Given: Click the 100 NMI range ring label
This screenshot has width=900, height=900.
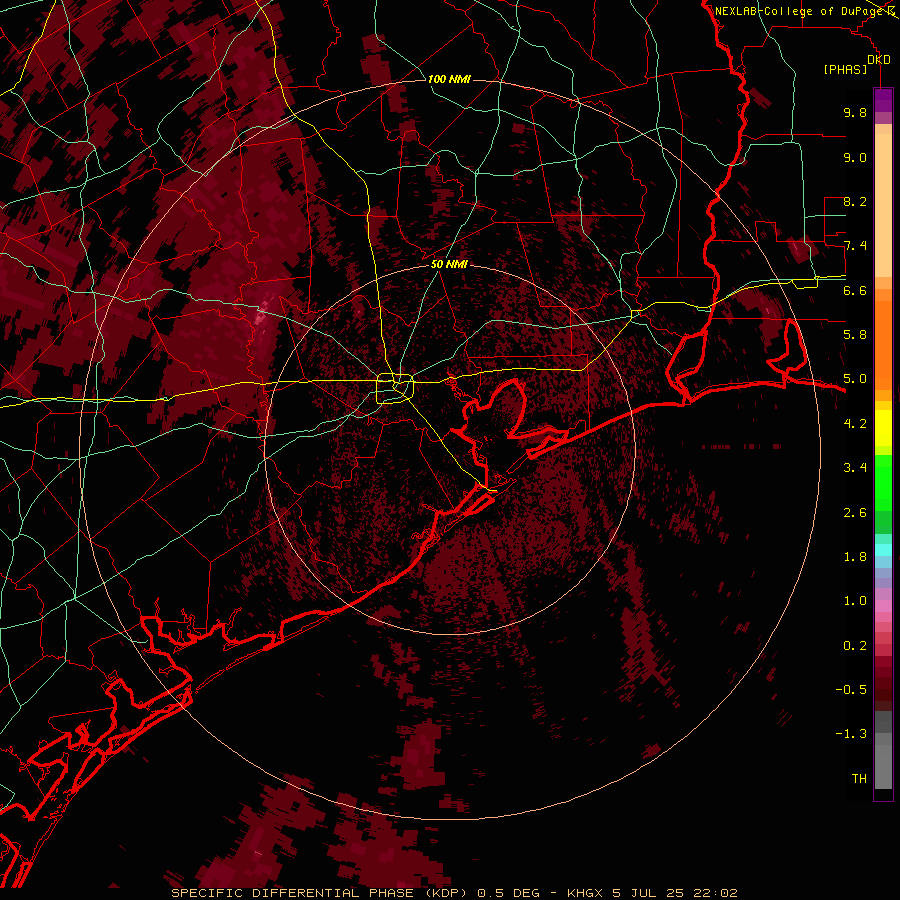Looking at the screenshot, I should click(449, 79).
